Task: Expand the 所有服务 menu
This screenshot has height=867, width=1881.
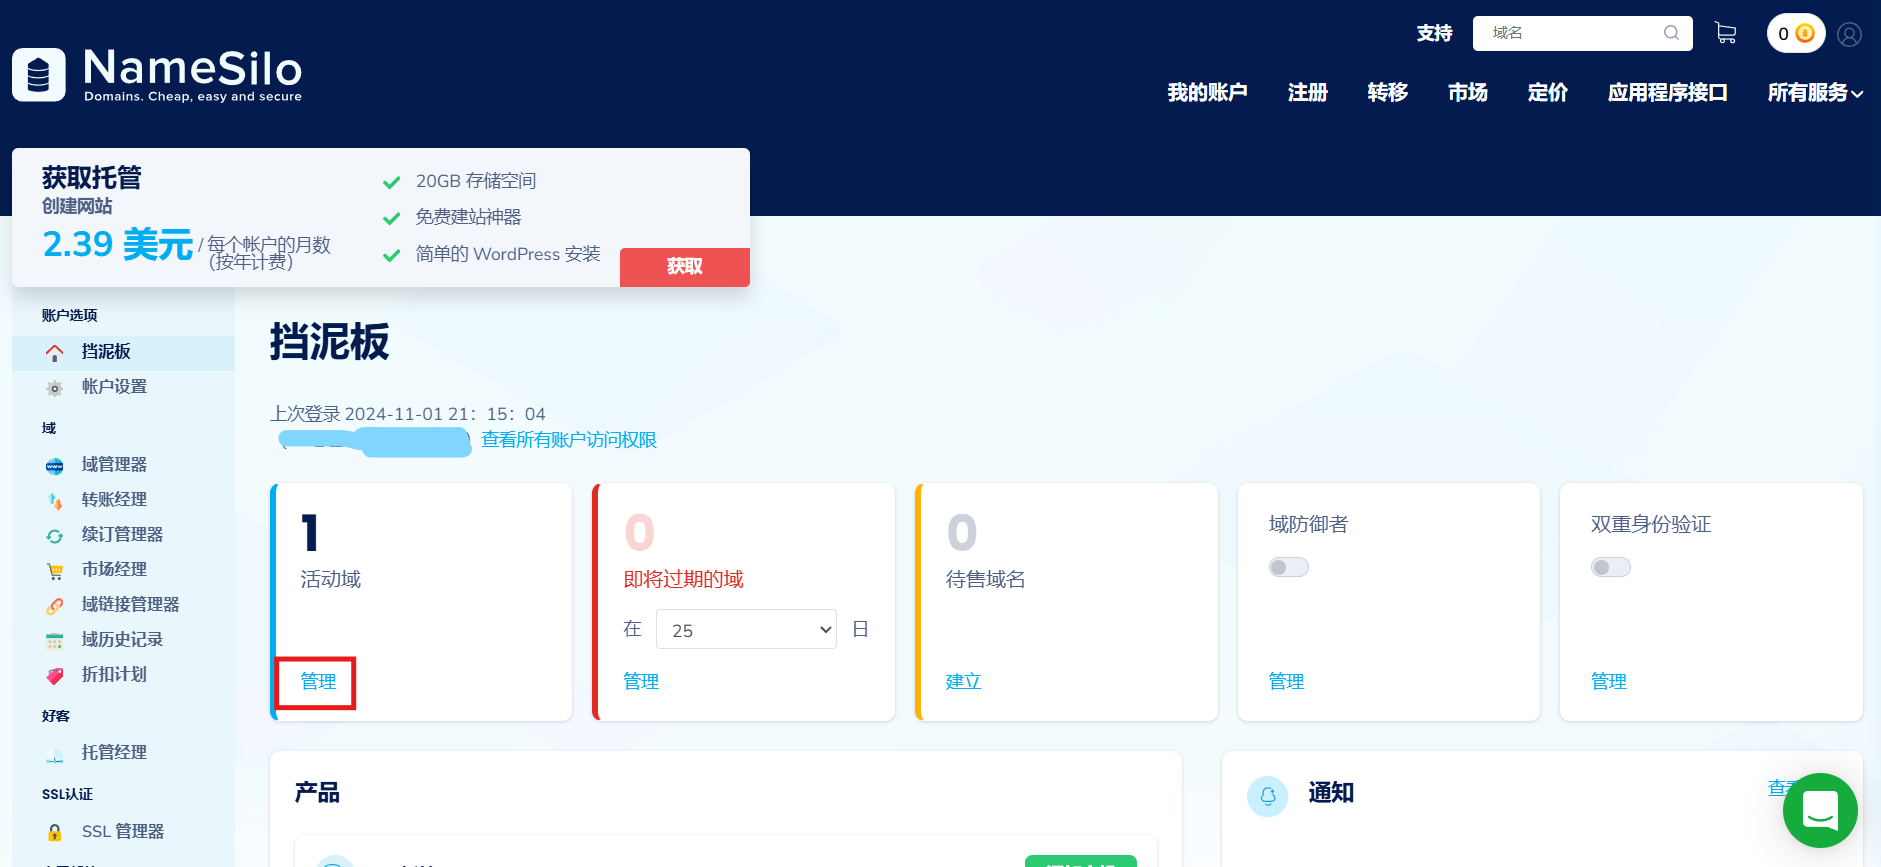Action: pos(1814,93)
